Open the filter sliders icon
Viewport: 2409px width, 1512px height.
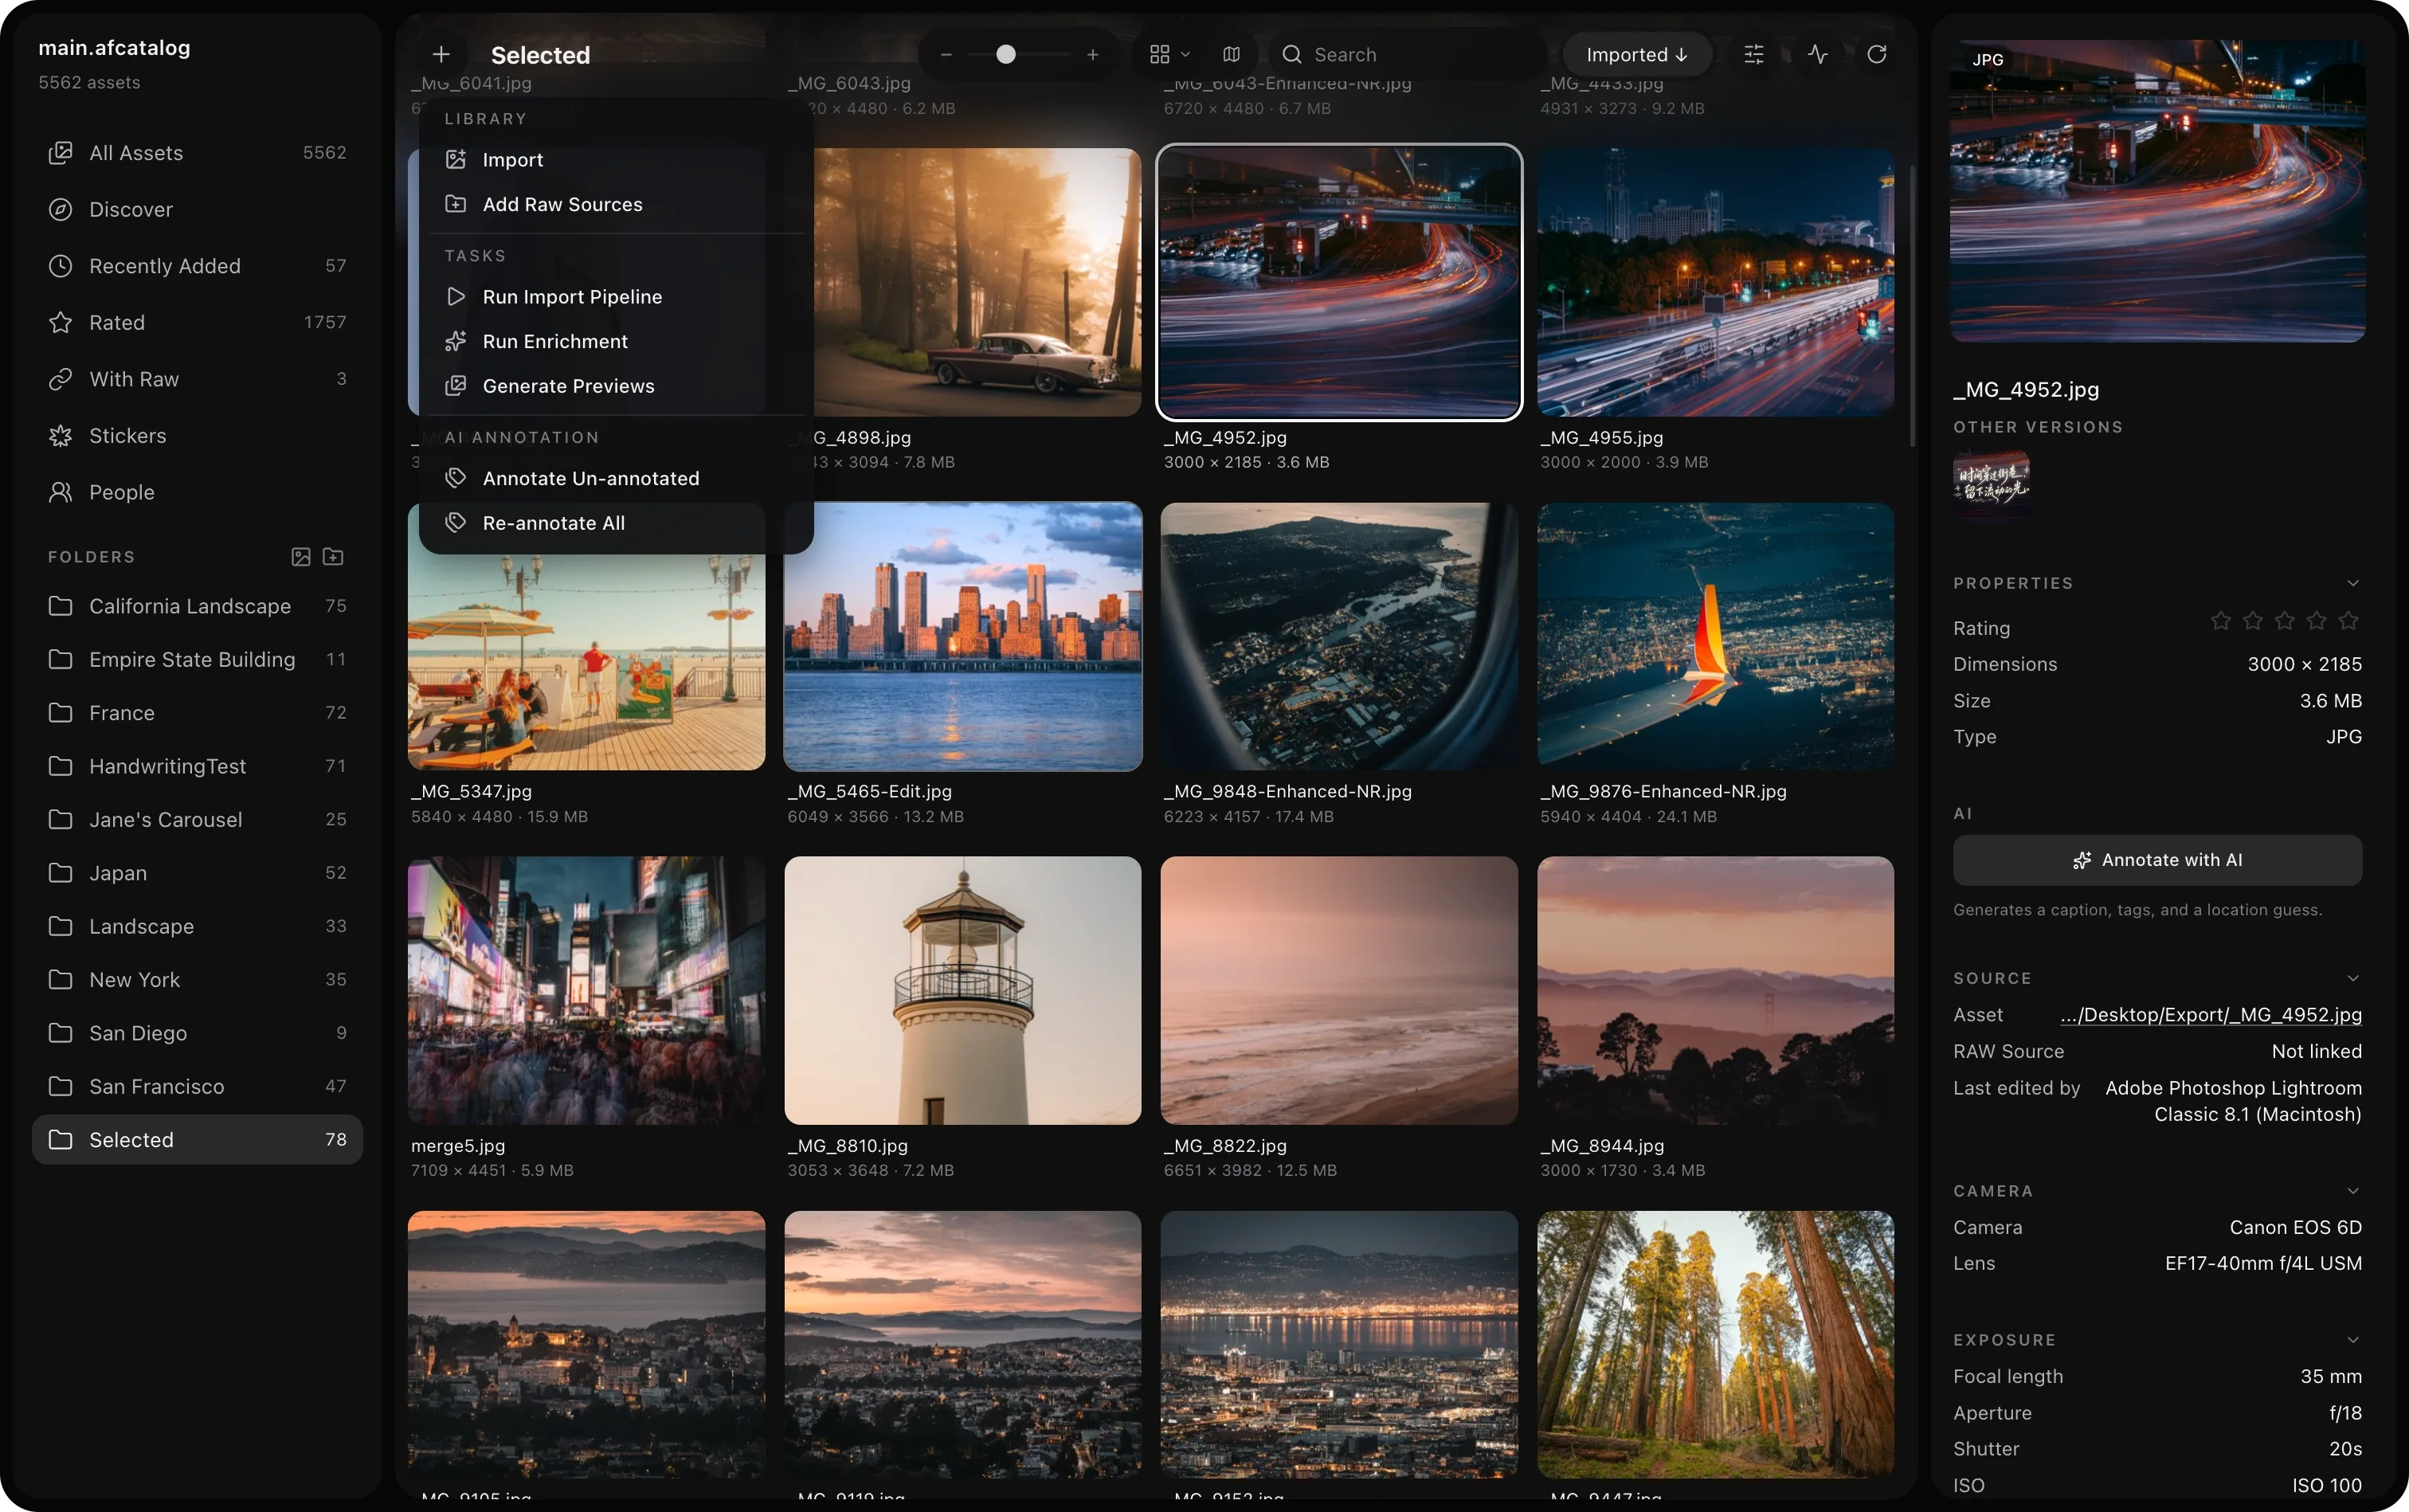coord(1754,55)
